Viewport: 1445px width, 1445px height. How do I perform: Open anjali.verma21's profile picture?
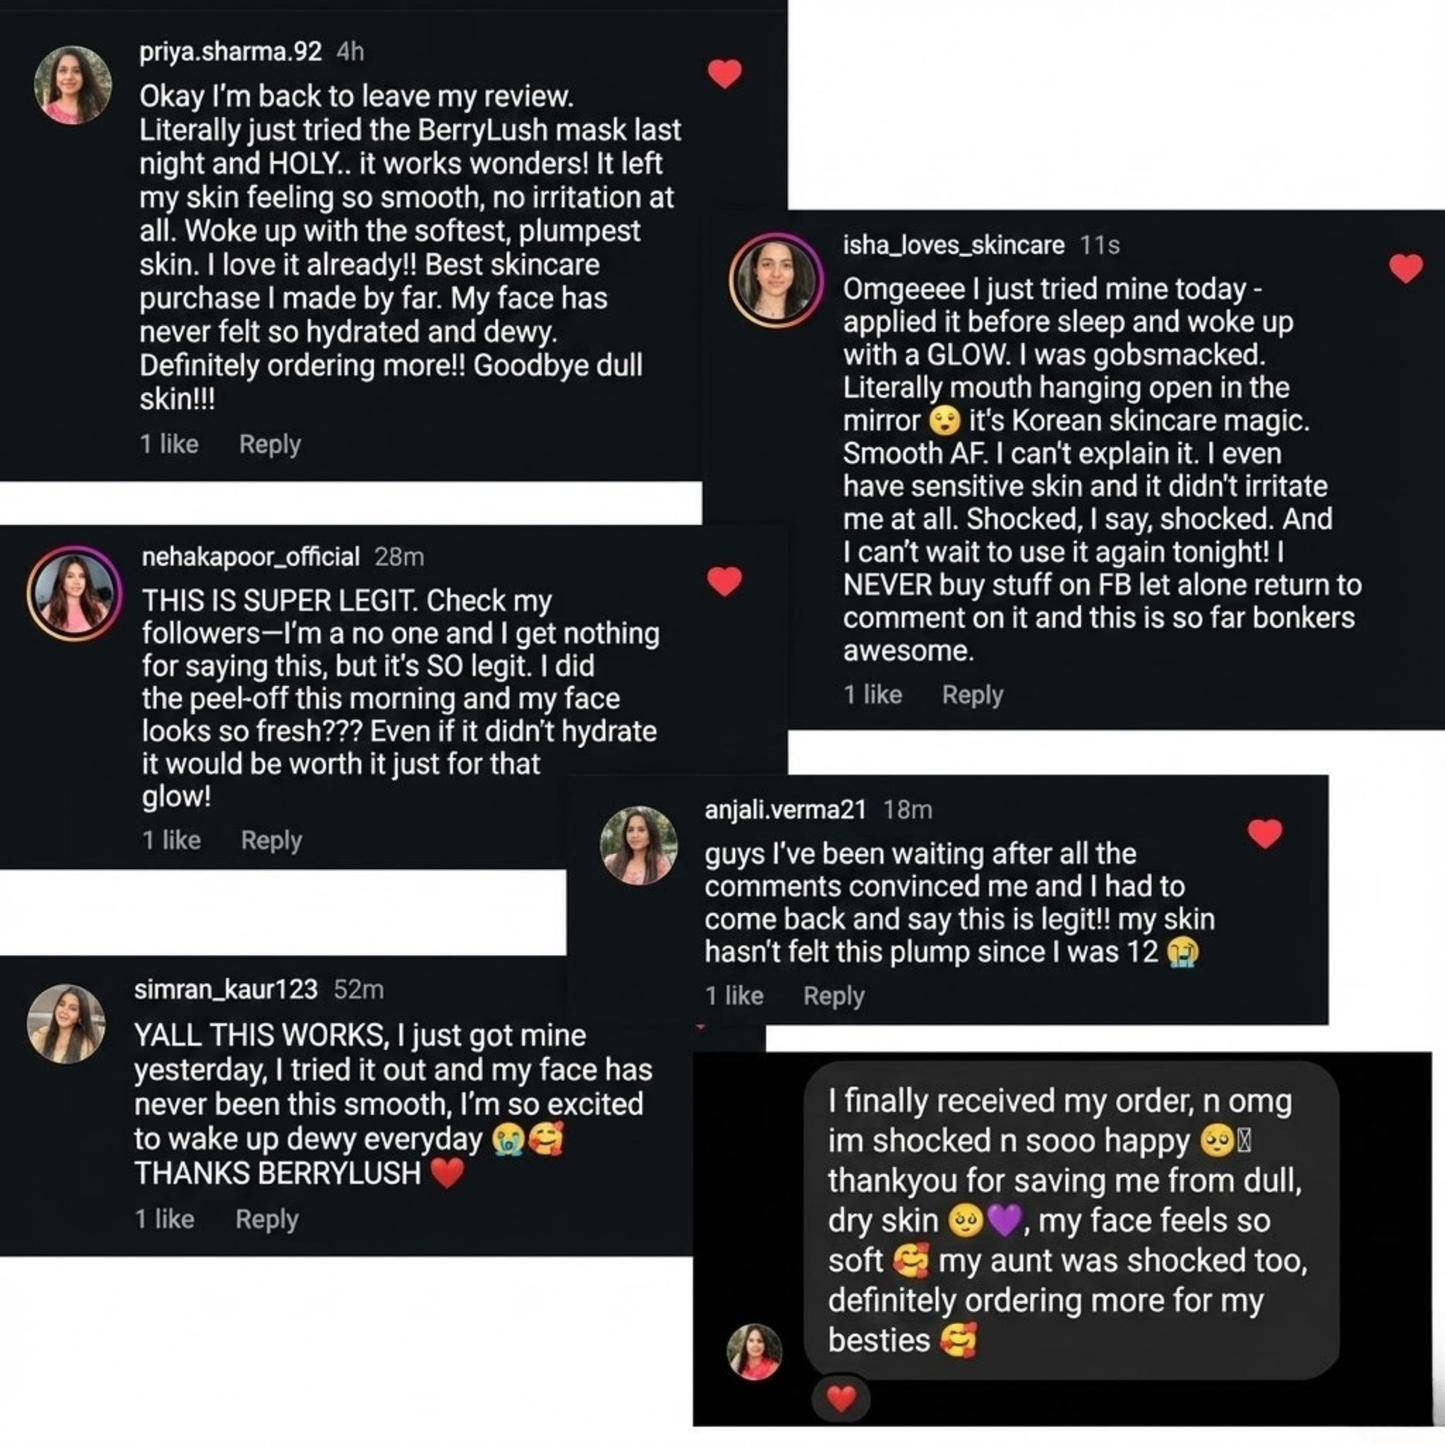[638, 845]
